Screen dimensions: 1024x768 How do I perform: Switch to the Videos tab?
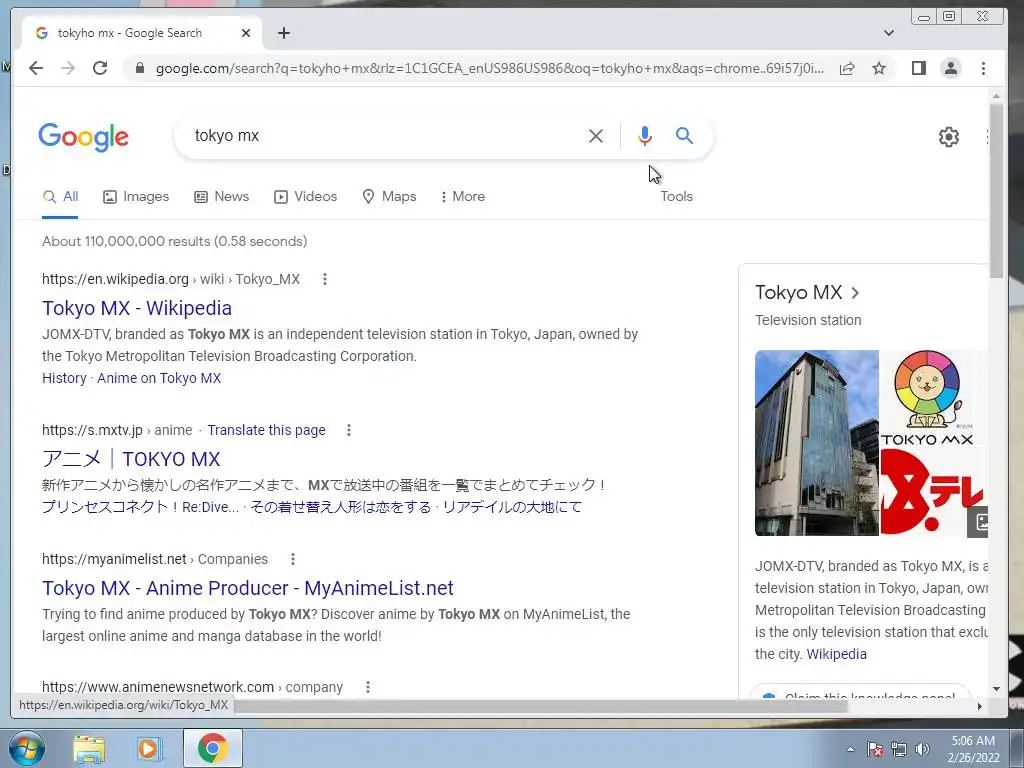[305, 197]
